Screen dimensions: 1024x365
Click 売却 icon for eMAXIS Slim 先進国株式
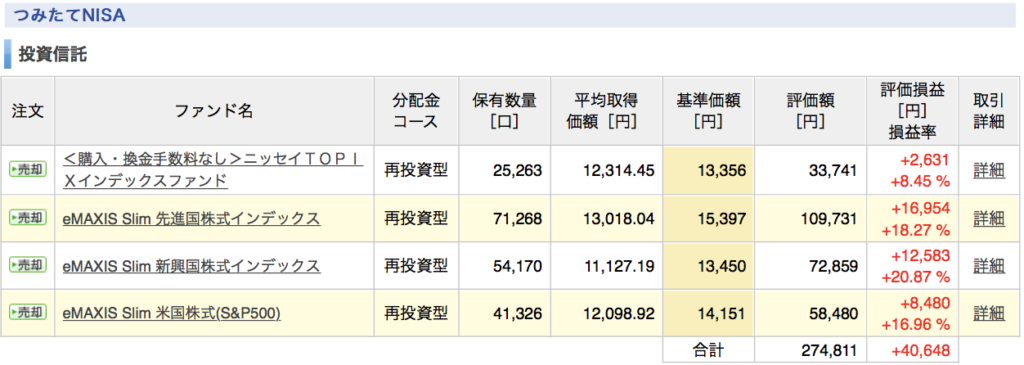click(27, 218)
